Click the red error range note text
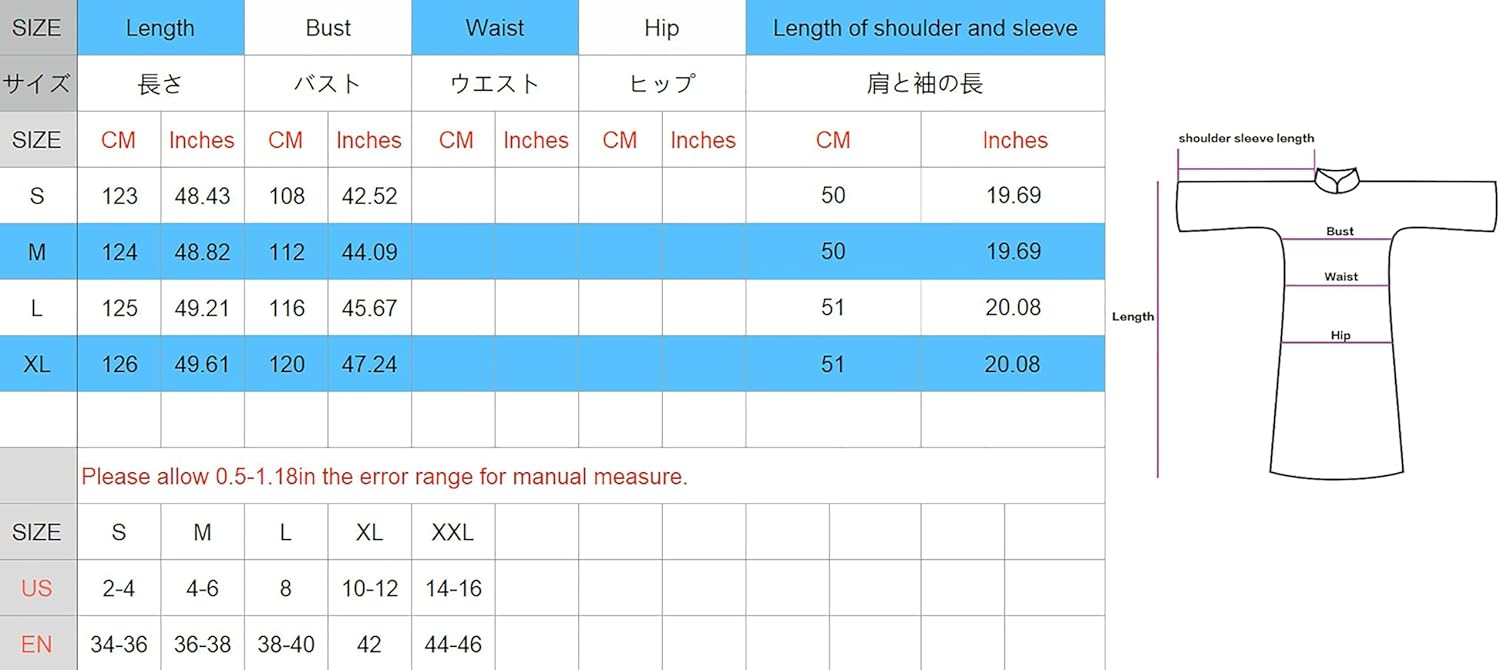The height and width of the screenshot is (670, 1500). click(x=384, y=477)
